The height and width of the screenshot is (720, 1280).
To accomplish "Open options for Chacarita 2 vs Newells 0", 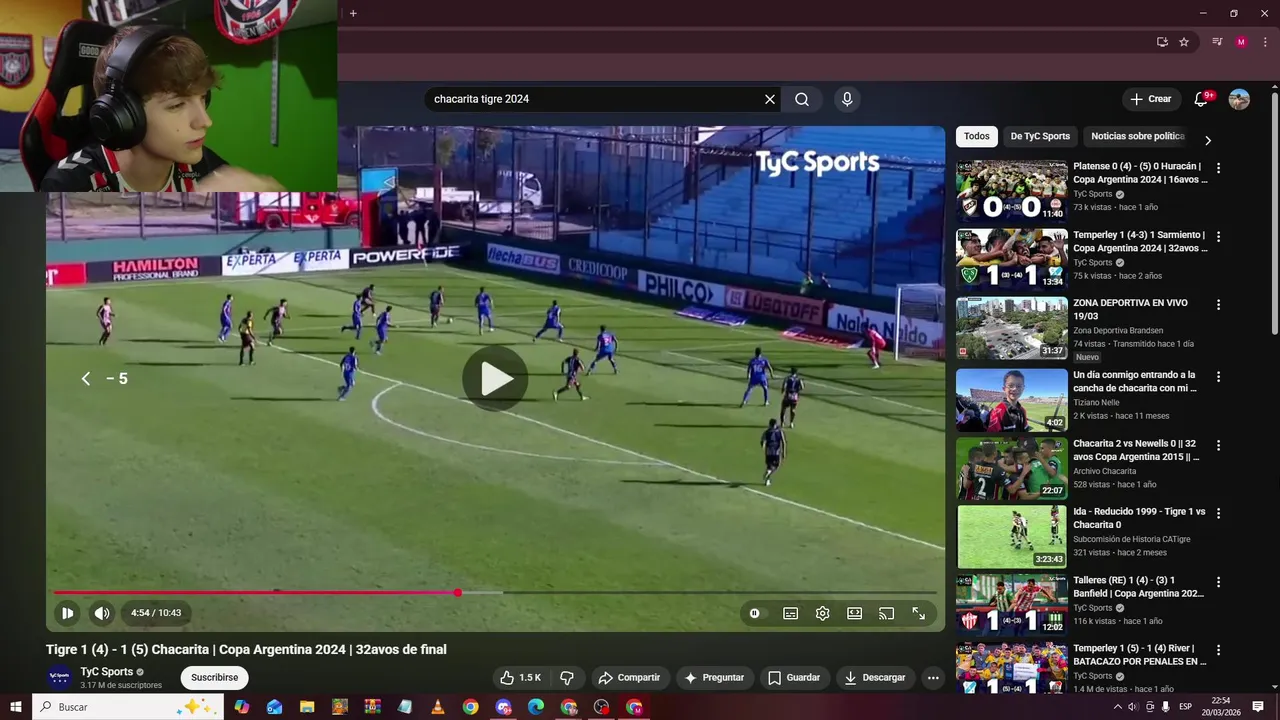I will point(1218,446).
